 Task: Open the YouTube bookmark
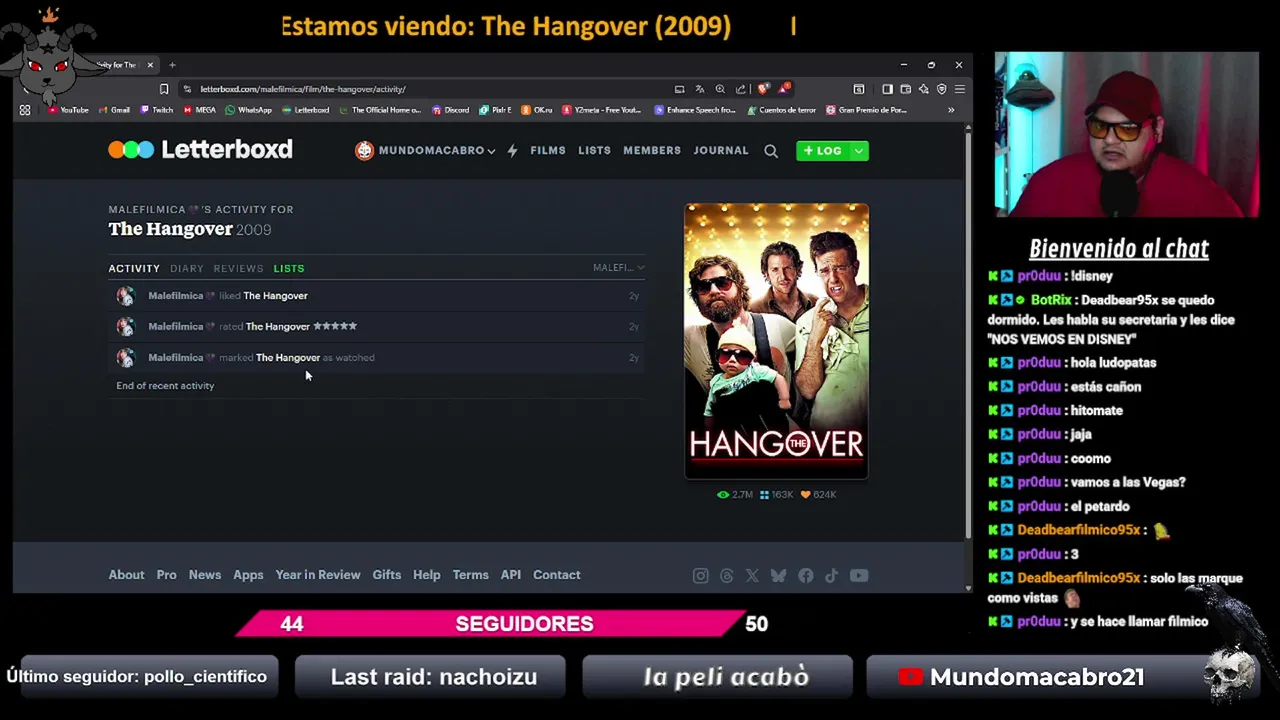69,110
